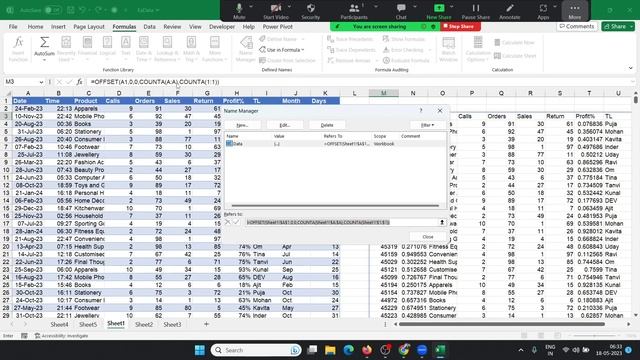Screen dimensions: 640x360
Task: Open the Comments button
Action: pyautogui.click(x=577, y=27)
